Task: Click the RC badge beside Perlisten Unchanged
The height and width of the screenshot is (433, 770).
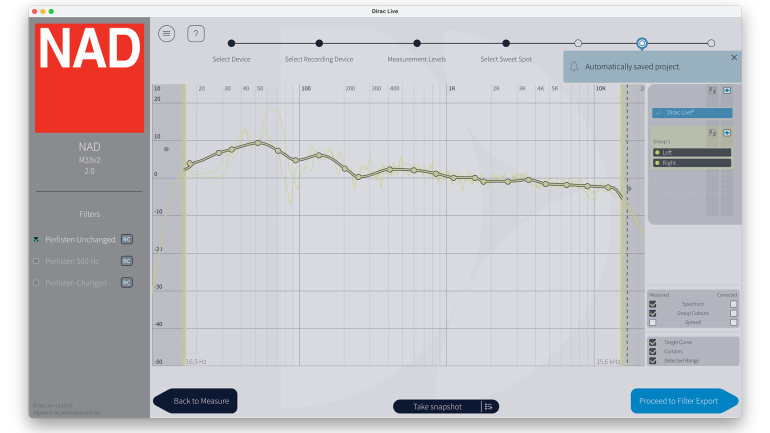Action: [x=127, y=239]
